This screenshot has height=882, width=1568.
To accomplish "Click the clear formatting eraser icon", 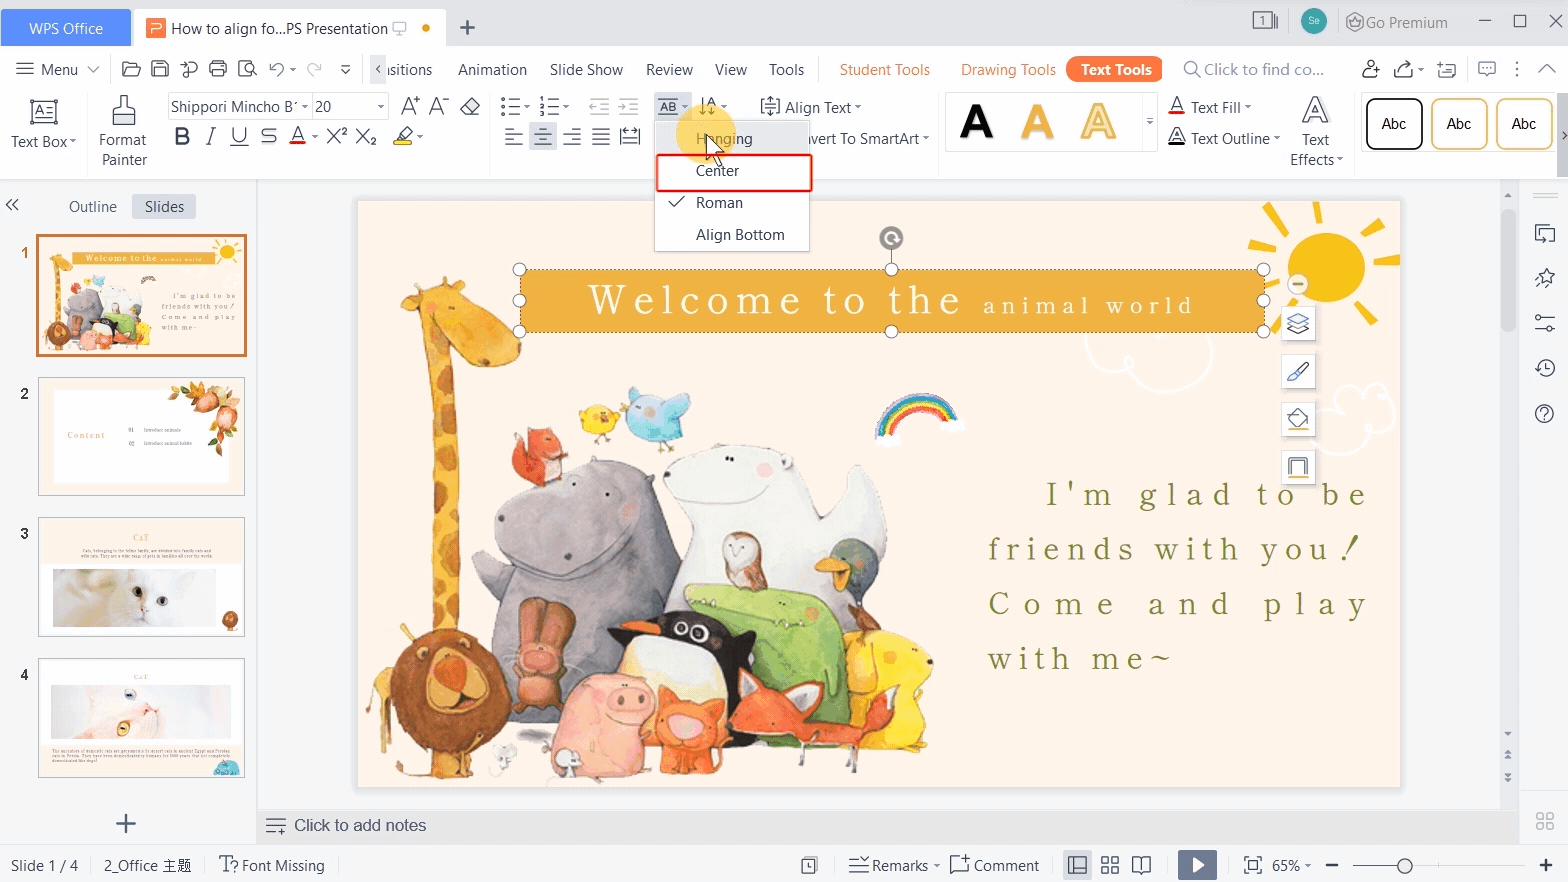I will [x=470, y=106].
